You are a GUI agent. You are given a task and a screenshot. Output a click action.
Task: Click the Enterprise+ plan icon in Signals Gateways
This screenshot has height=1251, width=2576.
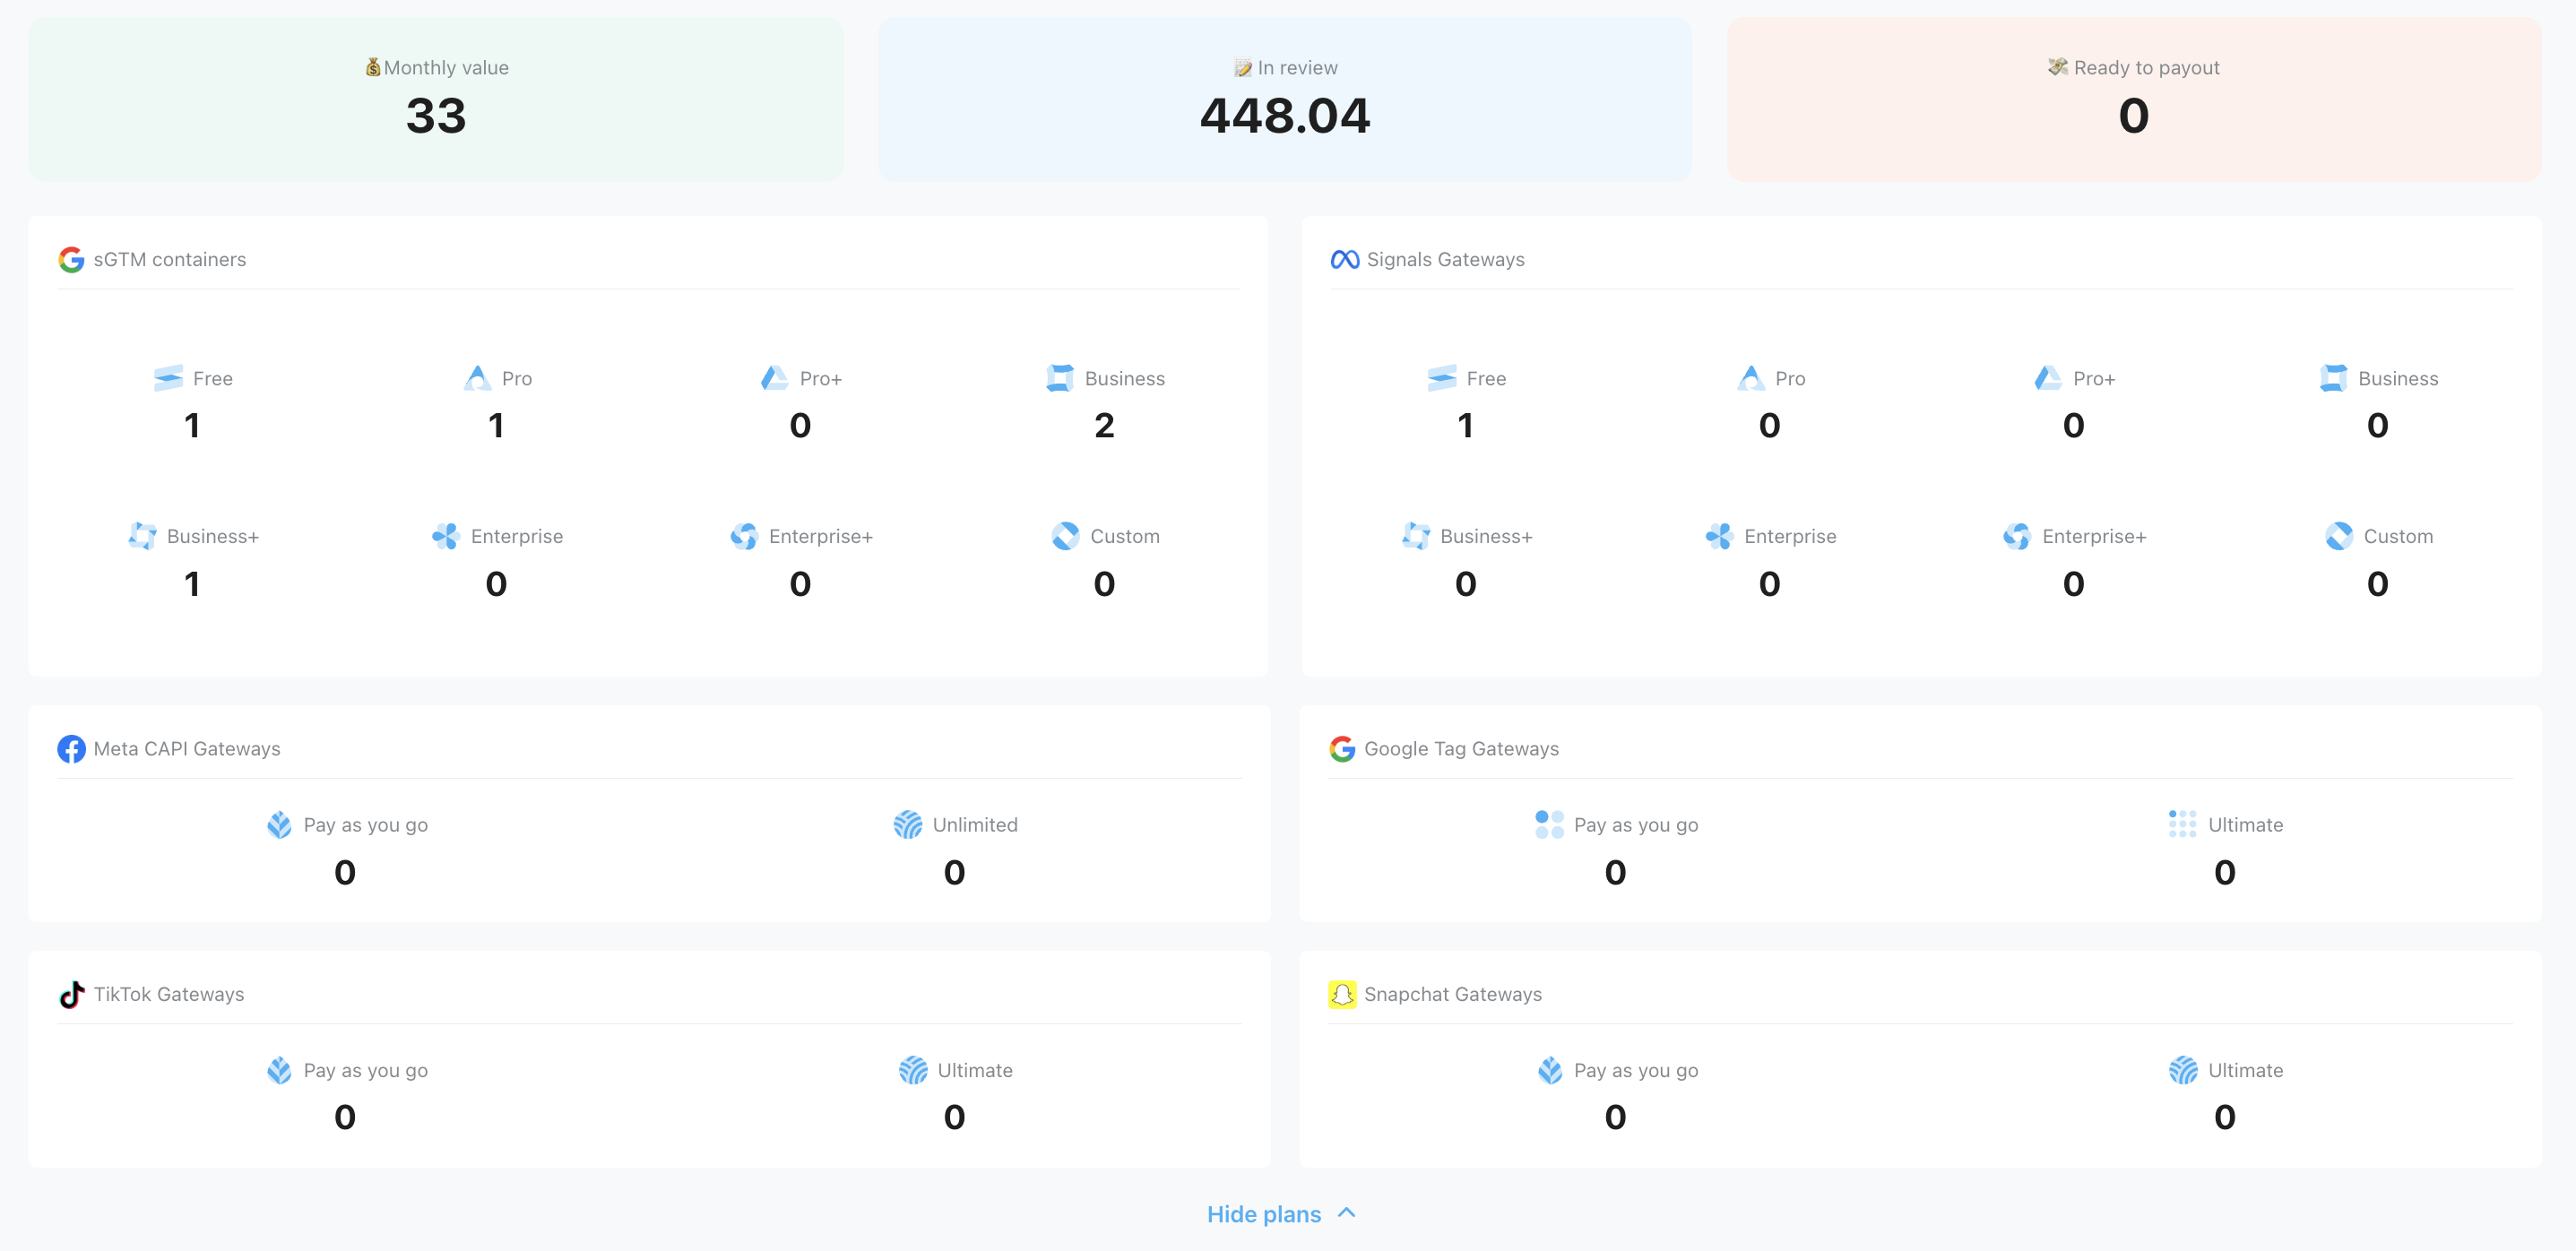pos(2017,536)
